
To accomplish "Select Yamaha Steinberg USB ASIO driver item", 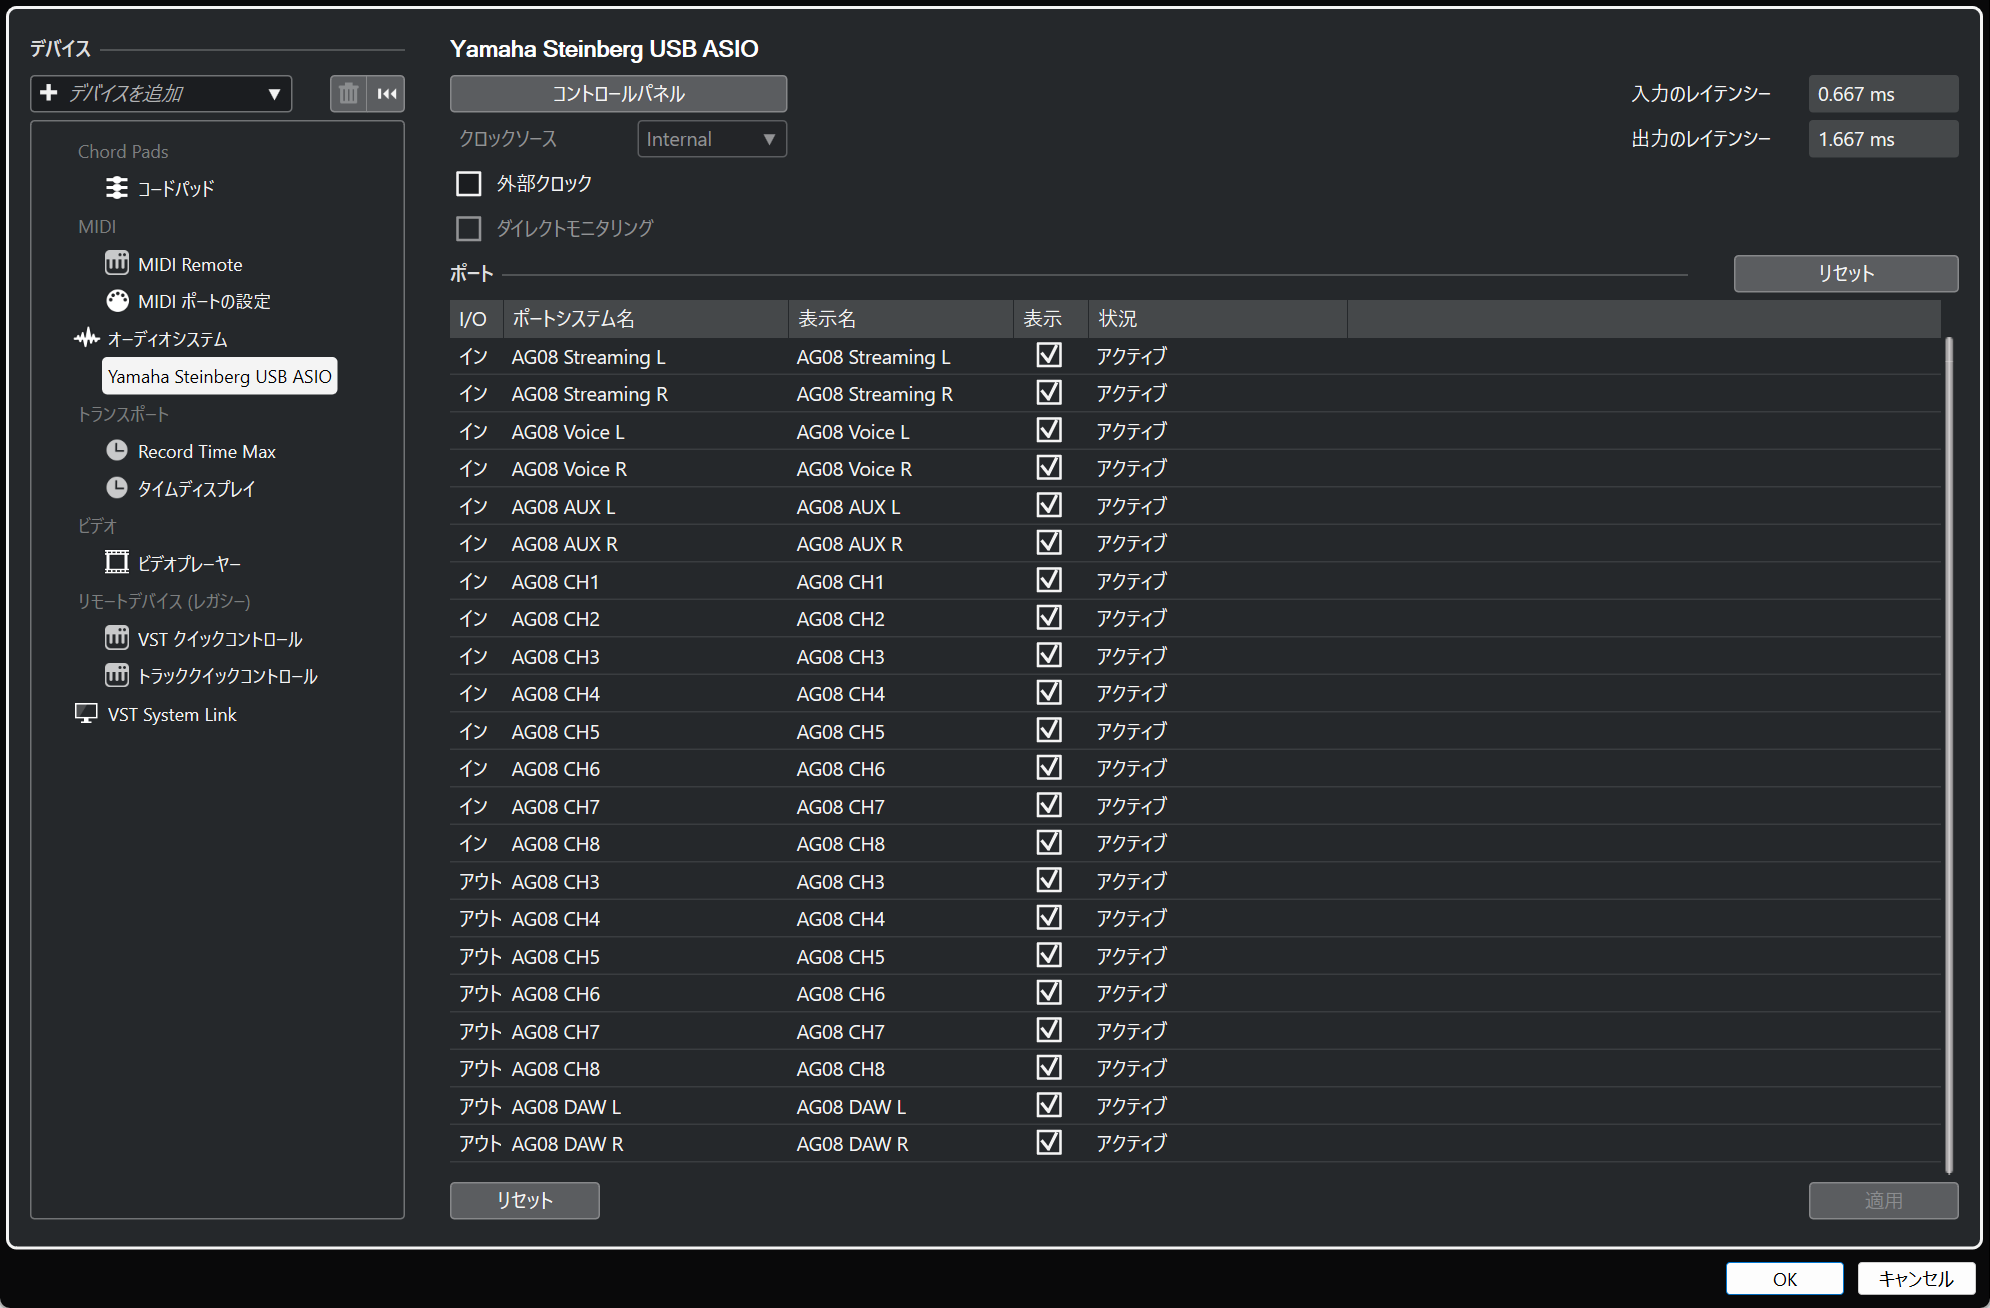I will [x=220, y=376].
